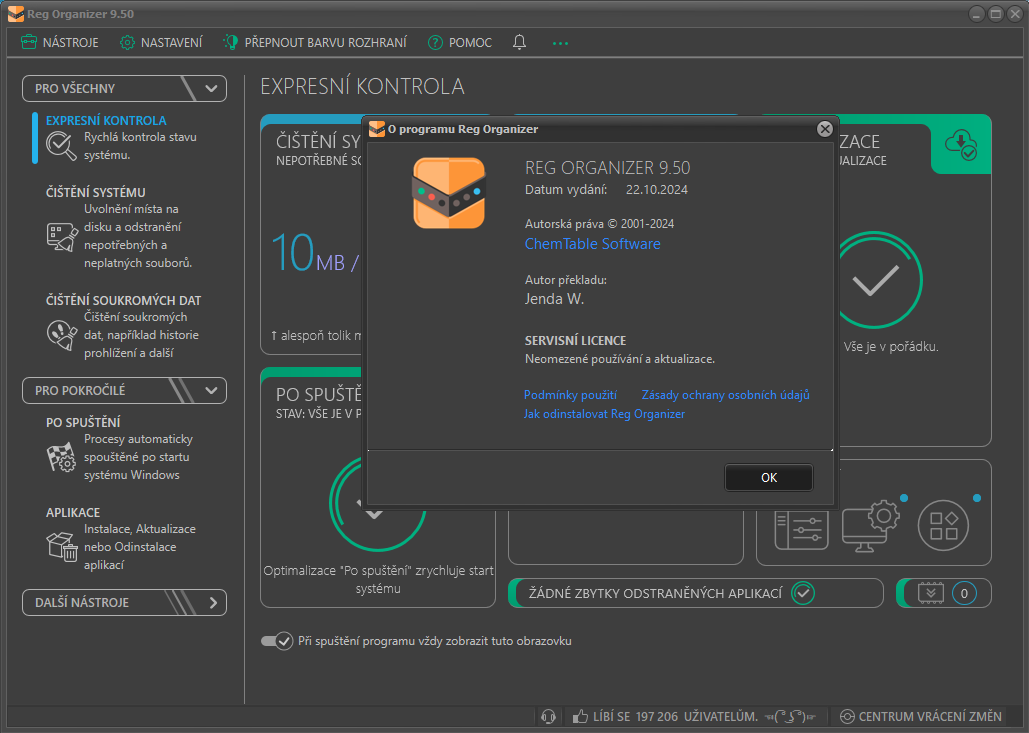The width and height of the screenshot is (1029, 733).
Task: Click the monitor with gear icon
Action: [870, 524]
